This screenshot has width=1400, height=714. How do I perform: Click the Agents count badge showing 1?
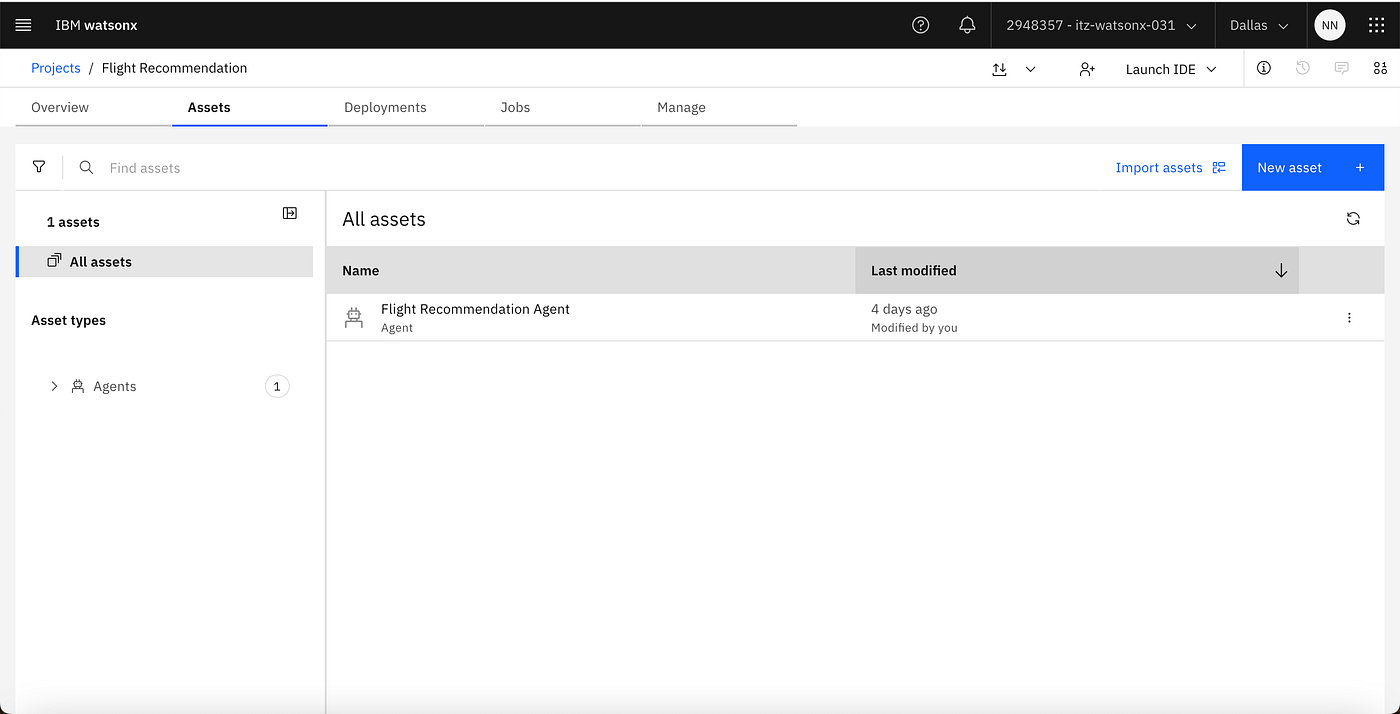[277, 386]
